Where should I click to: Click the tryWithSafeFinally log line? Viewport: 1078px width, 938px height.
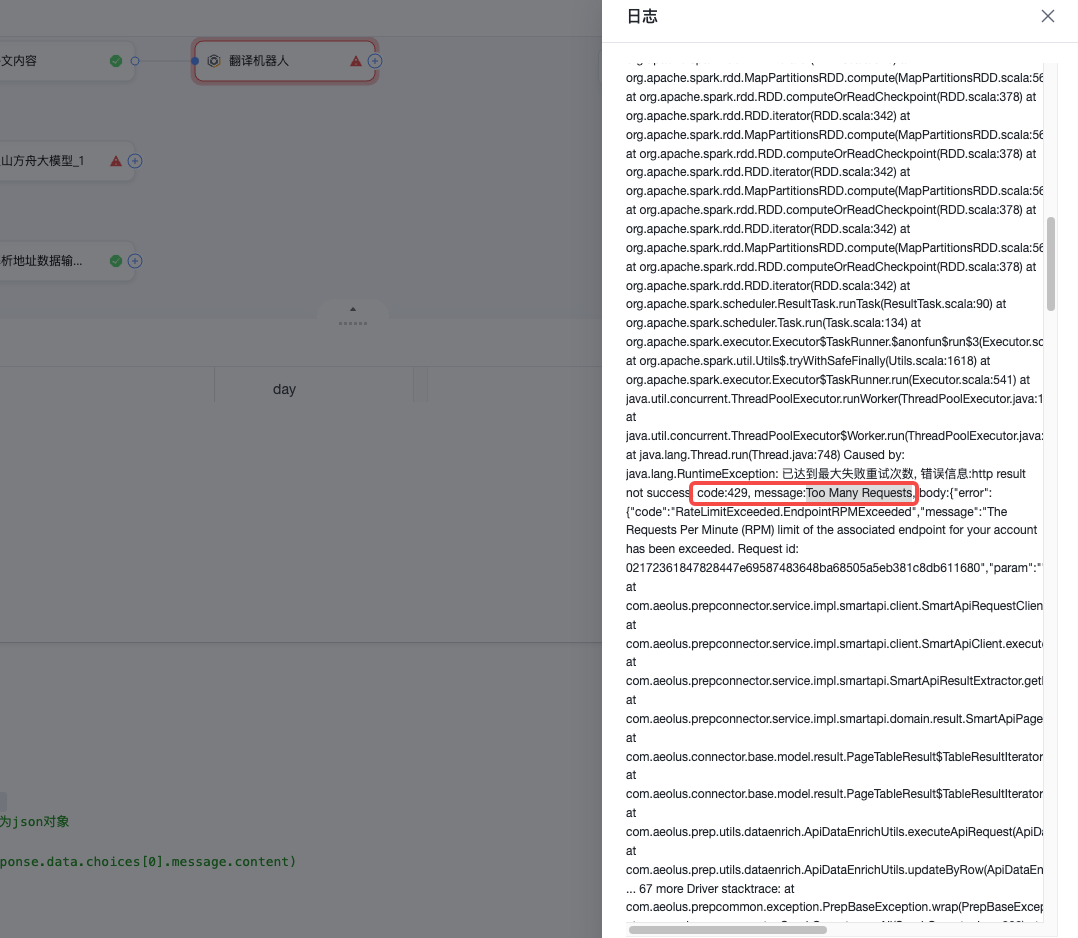[x=808, y=361]
